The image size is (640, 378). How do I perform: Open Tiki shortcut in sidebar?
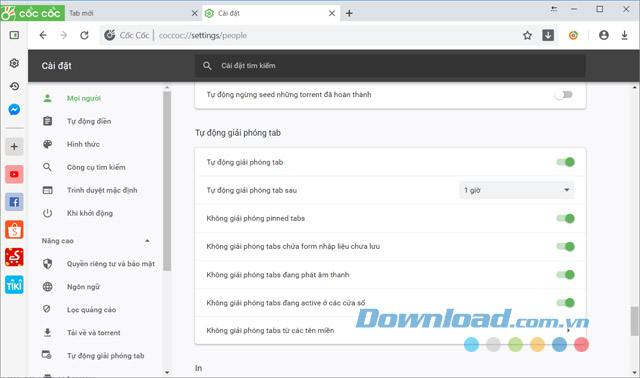point(14,285)
